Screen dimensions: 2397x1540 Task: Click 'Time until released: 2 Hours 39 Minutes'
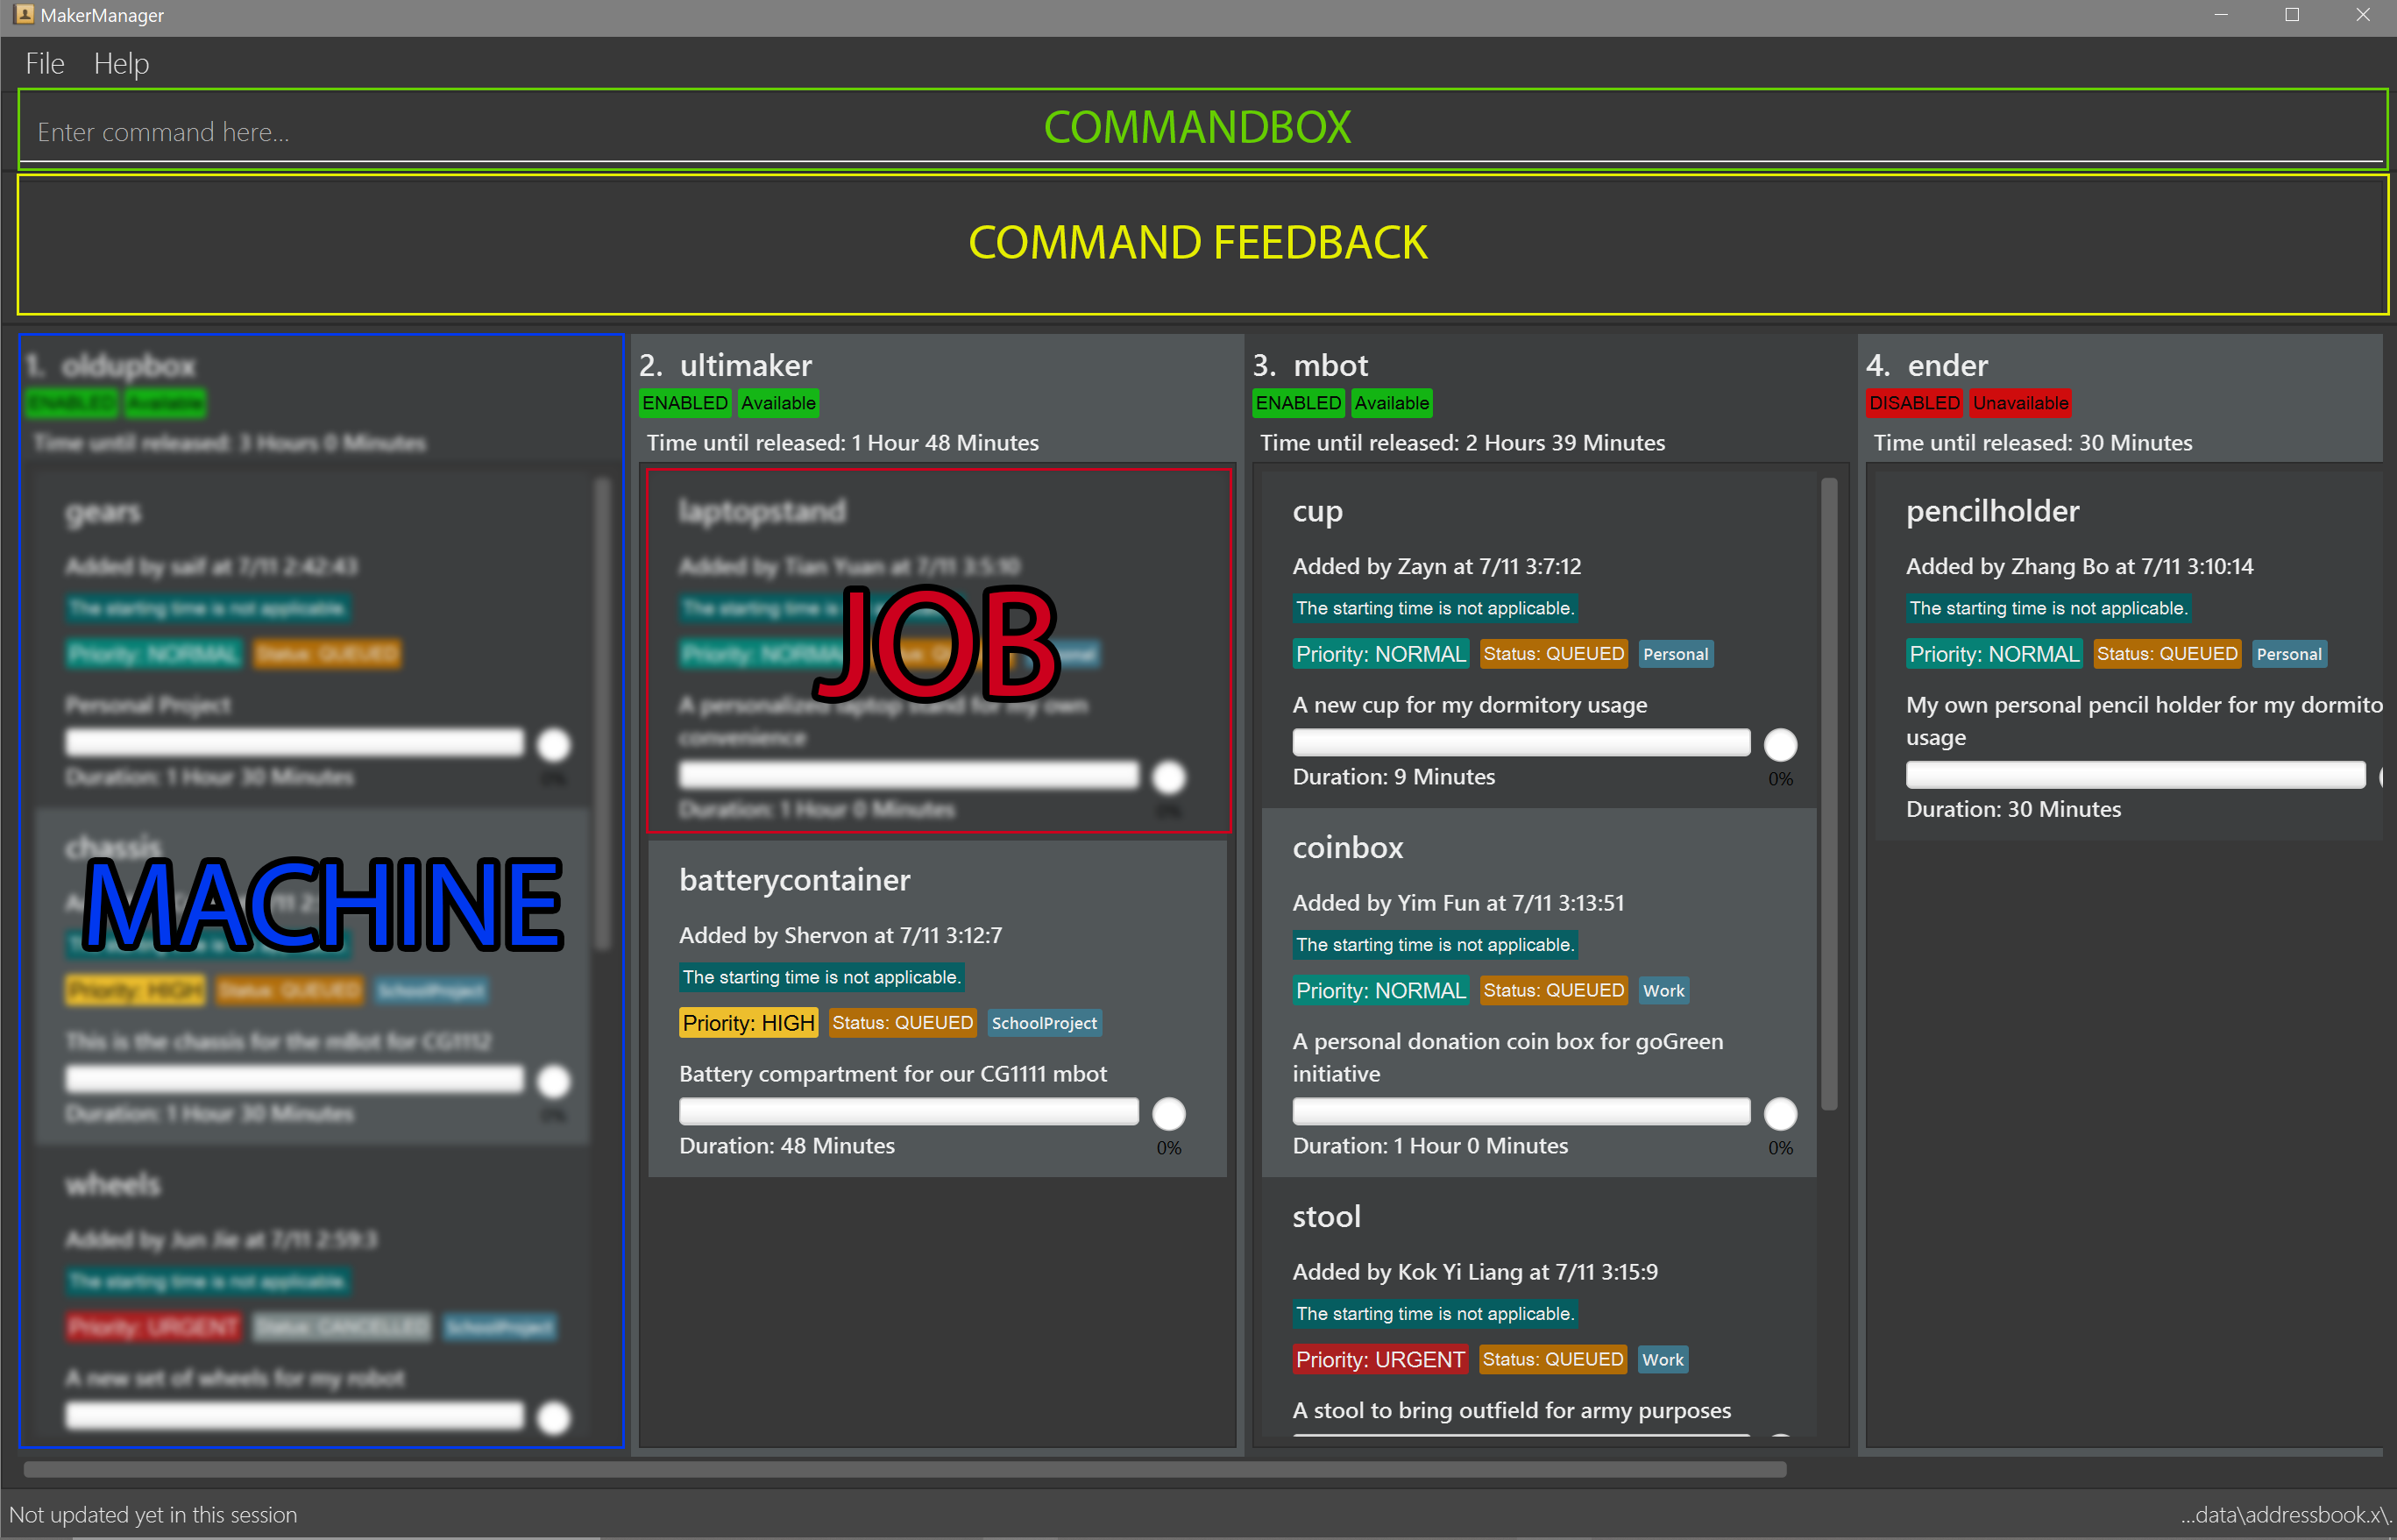(1462, 443)
